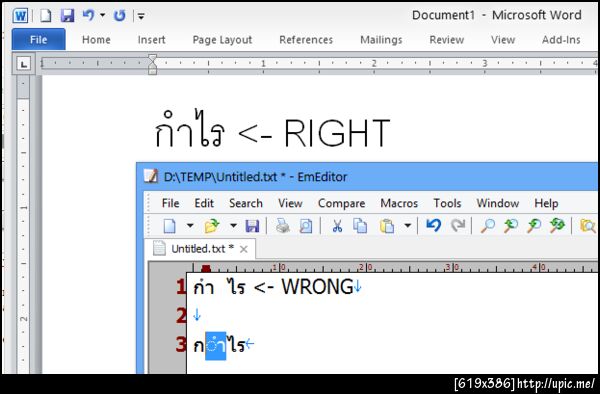Cut selection with EmEditor's scissors icon
600x394 pixels.
(x=337, y=226)
